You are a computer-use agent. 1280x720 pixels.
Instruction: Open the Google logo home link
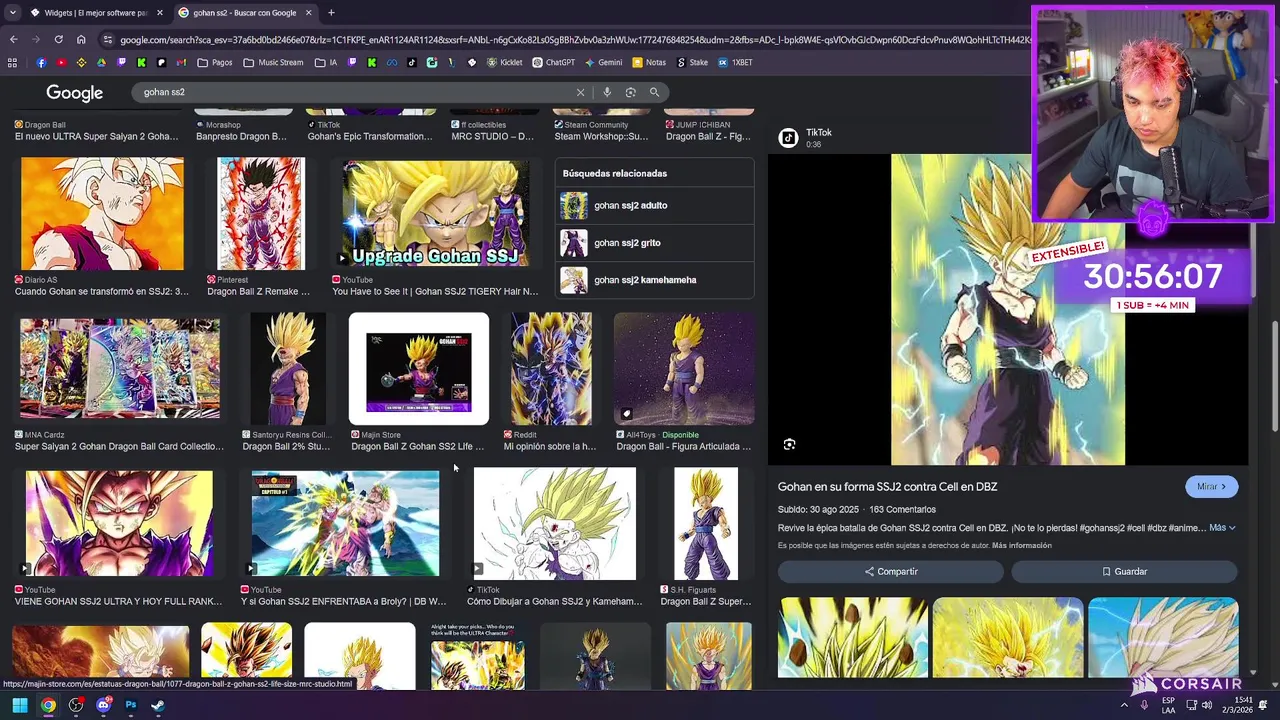tap(74, 93)
